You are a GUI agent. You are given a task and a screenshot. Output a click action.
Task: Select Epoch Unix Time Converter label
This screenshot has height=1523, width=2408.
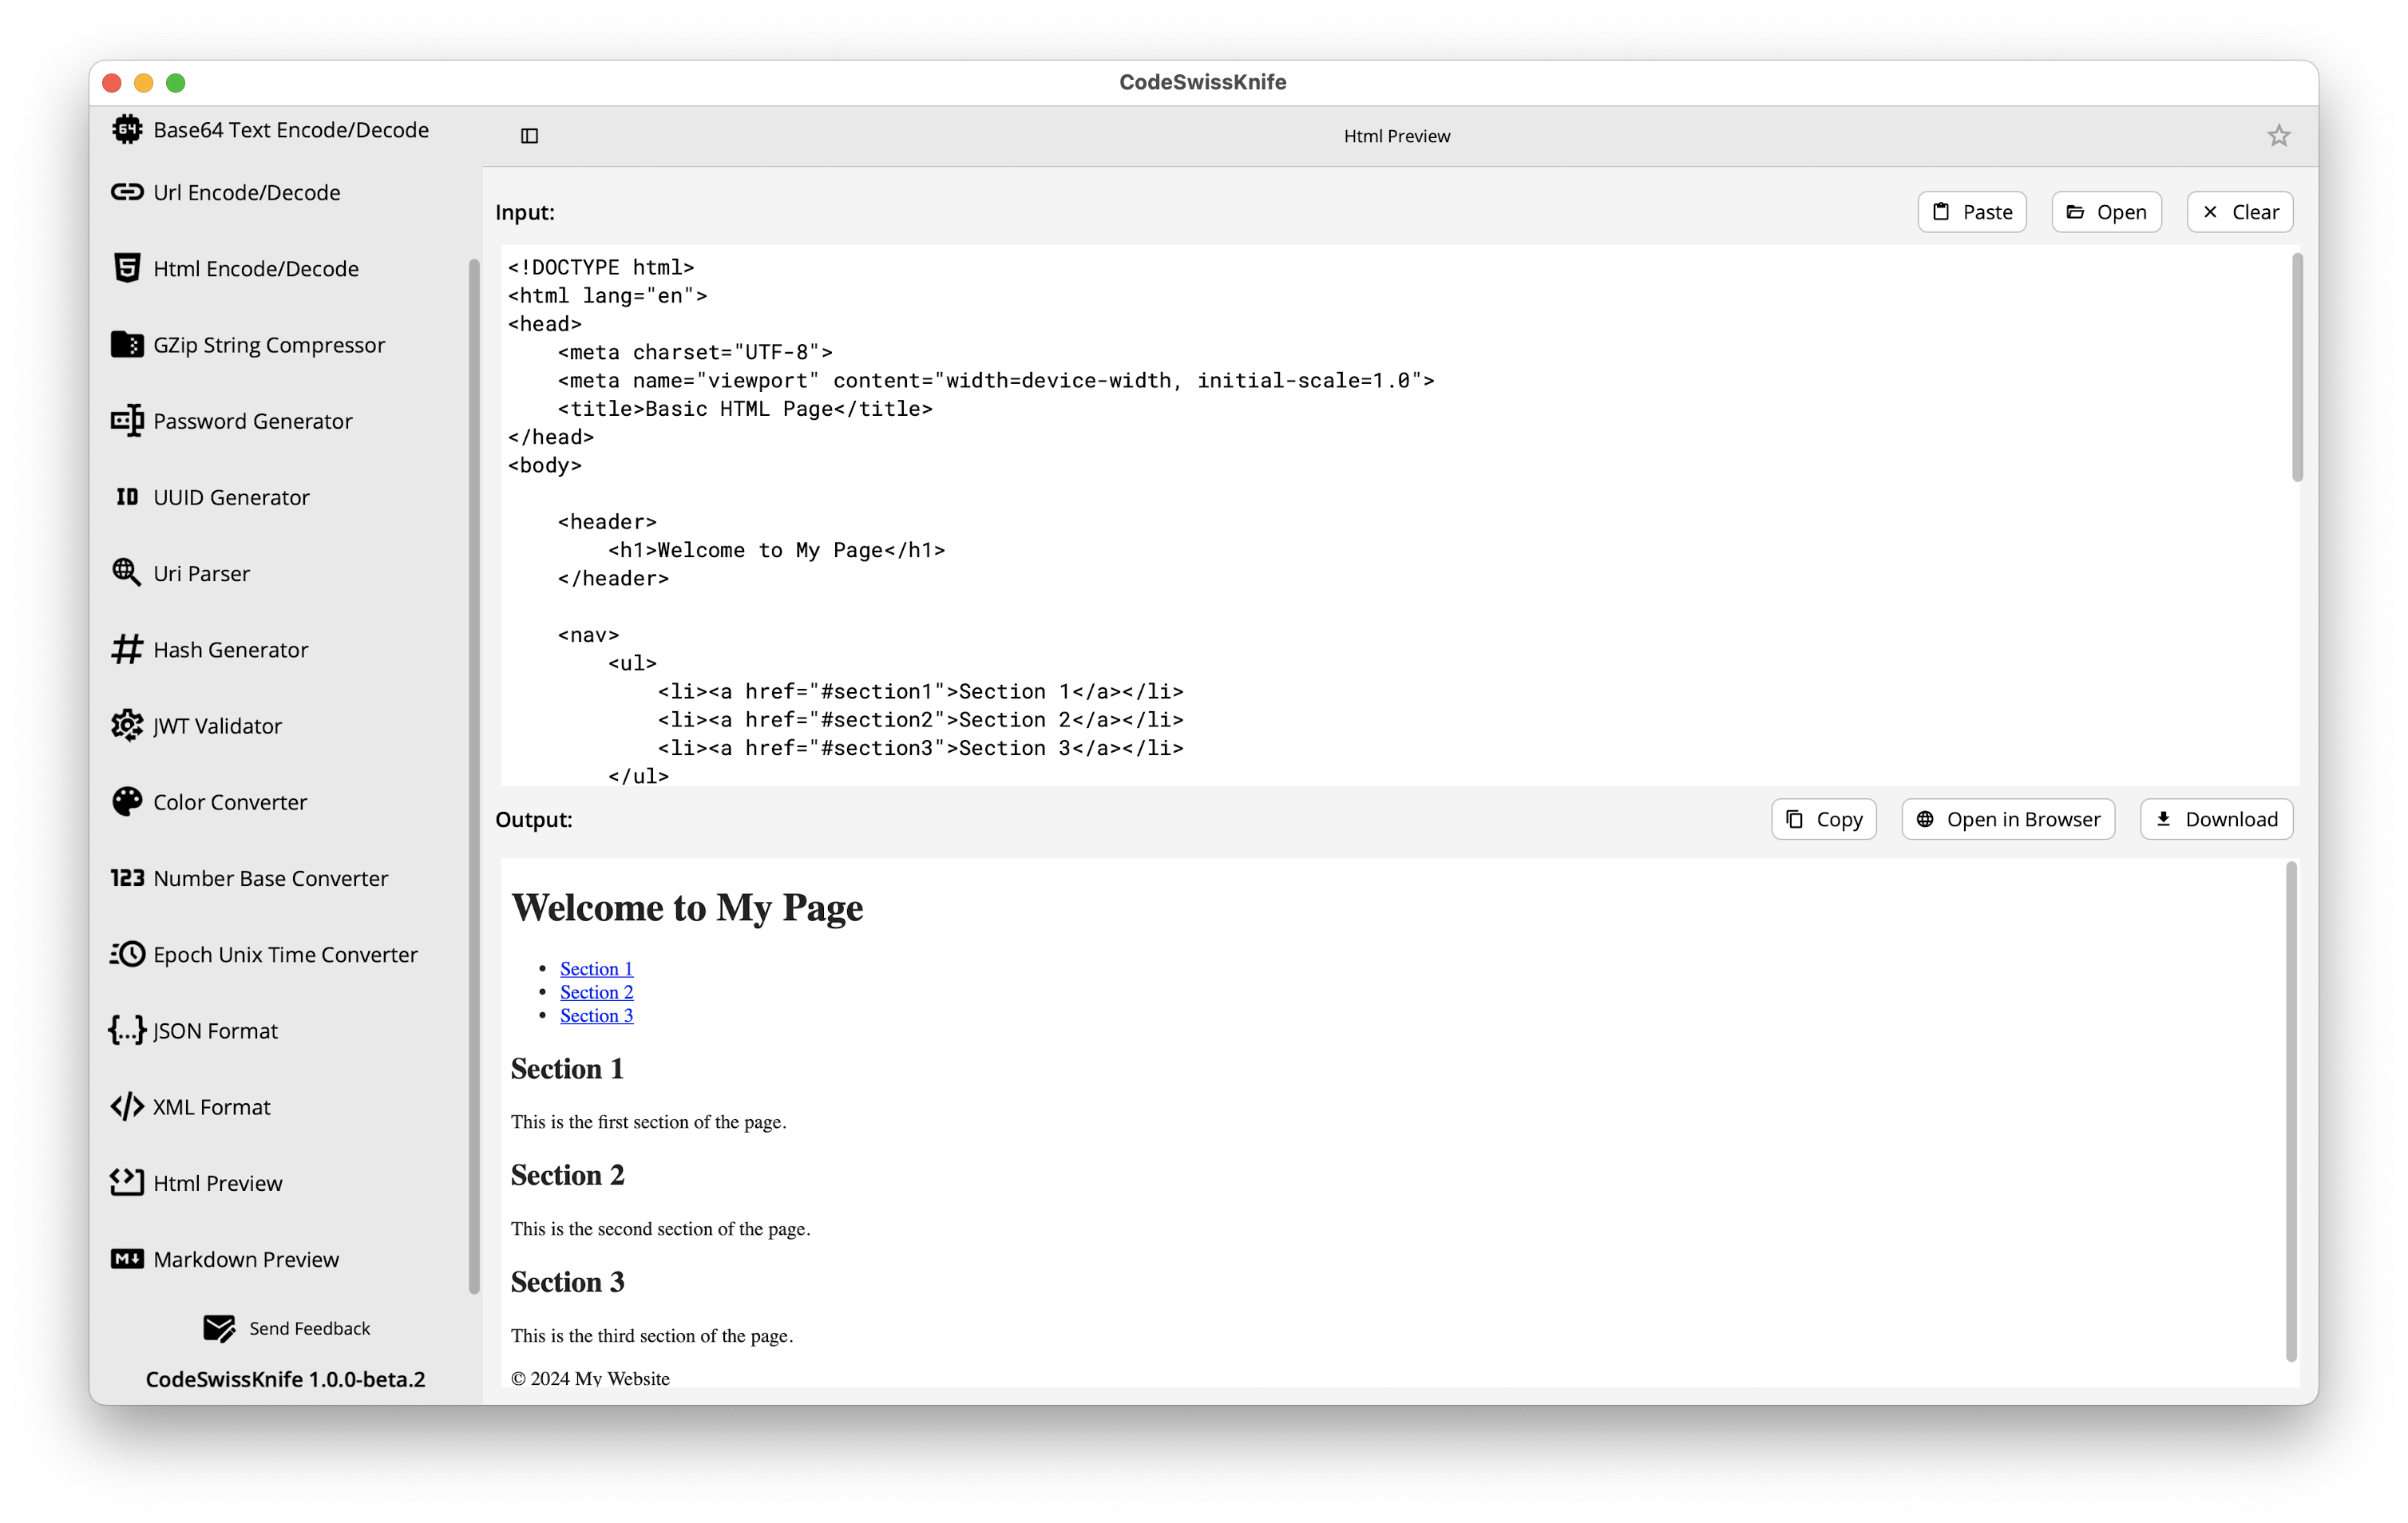click(286, 954)
